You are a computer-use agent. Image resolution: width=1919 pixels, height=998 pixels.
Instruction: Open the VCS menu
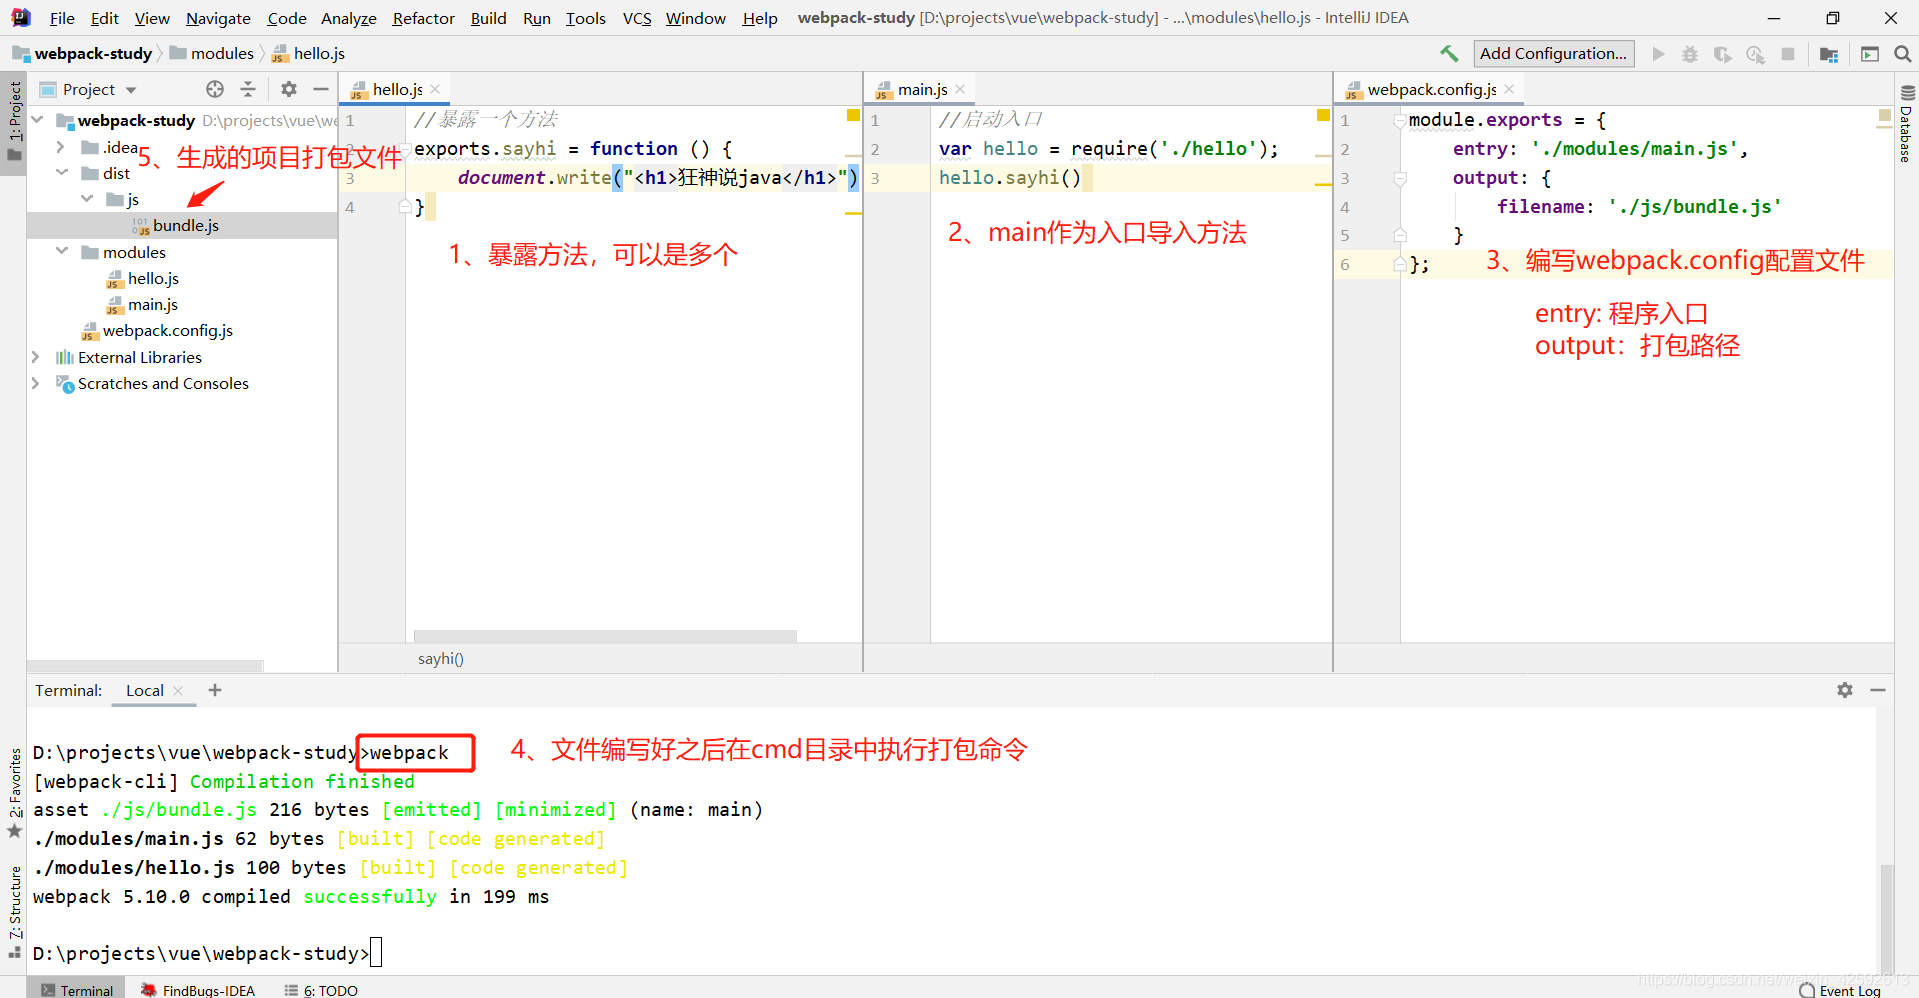pos(637,18)
